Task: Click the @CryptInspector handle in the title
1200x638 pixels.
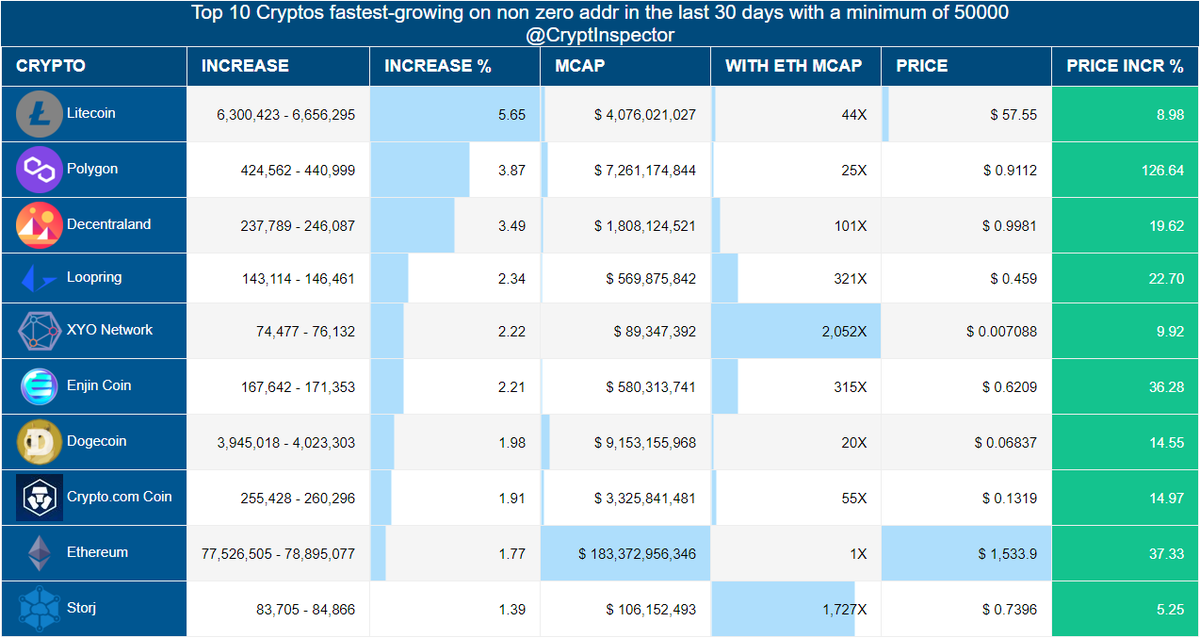Action: 600,35
